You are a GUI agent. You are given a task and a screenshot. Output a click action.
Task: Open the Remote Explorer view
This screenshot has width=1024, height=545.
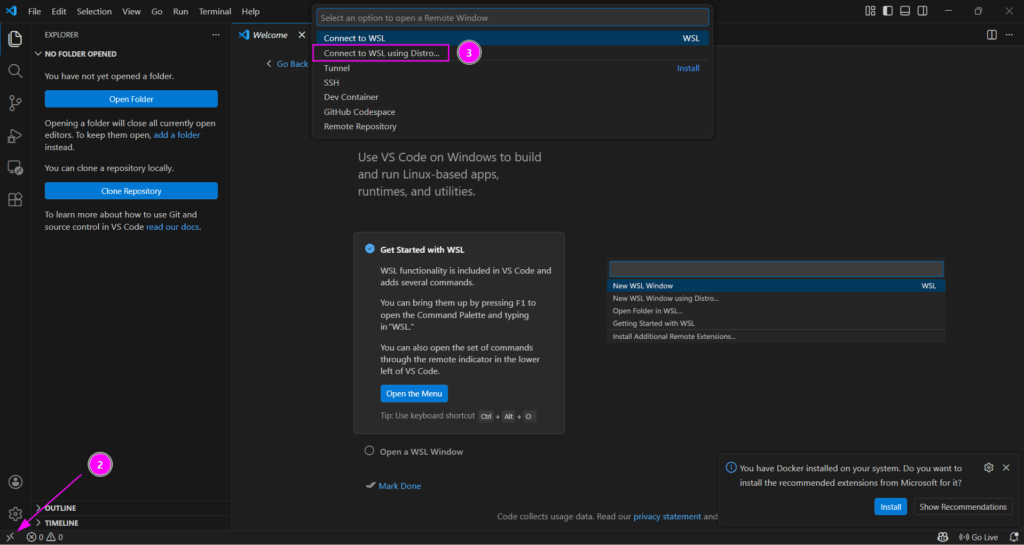click(x=15, y=168)
